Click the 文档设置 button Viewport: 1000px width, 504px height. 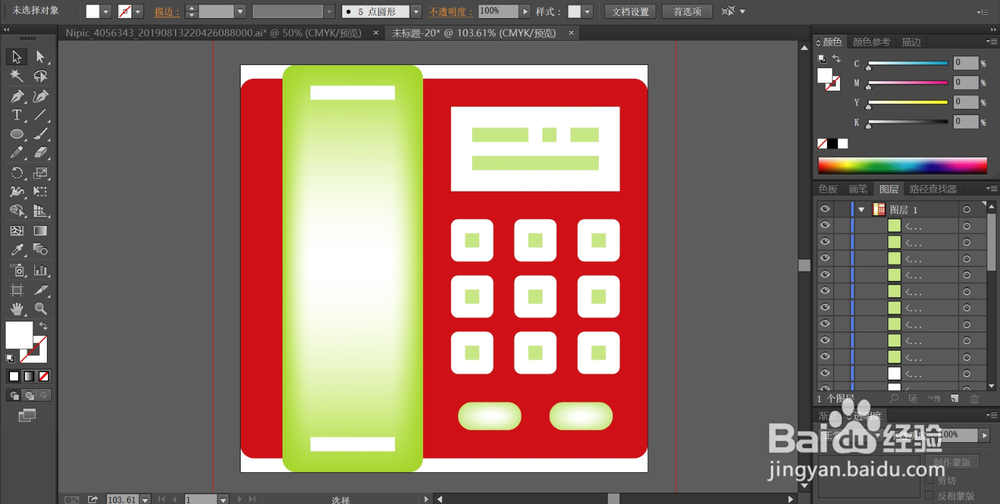(630, 11)
